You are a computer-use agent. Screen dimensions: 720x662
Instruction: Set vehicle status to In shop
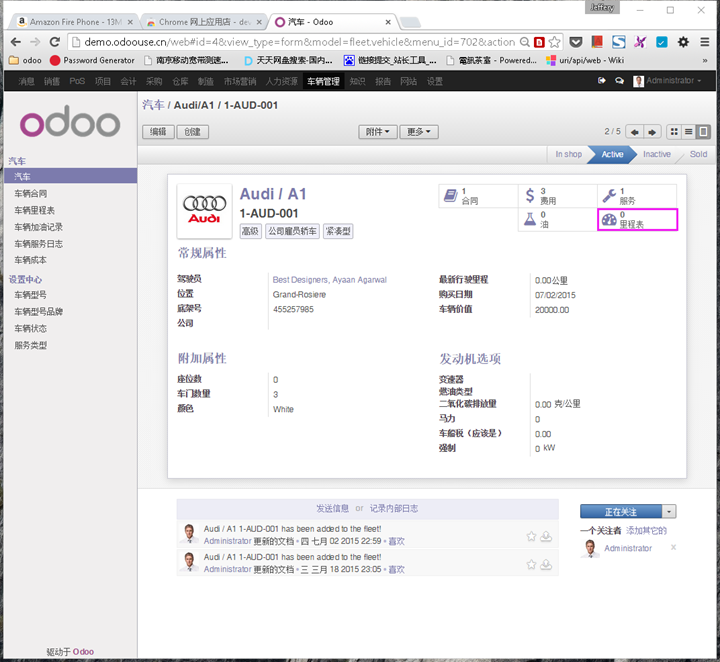click(568, 154)
